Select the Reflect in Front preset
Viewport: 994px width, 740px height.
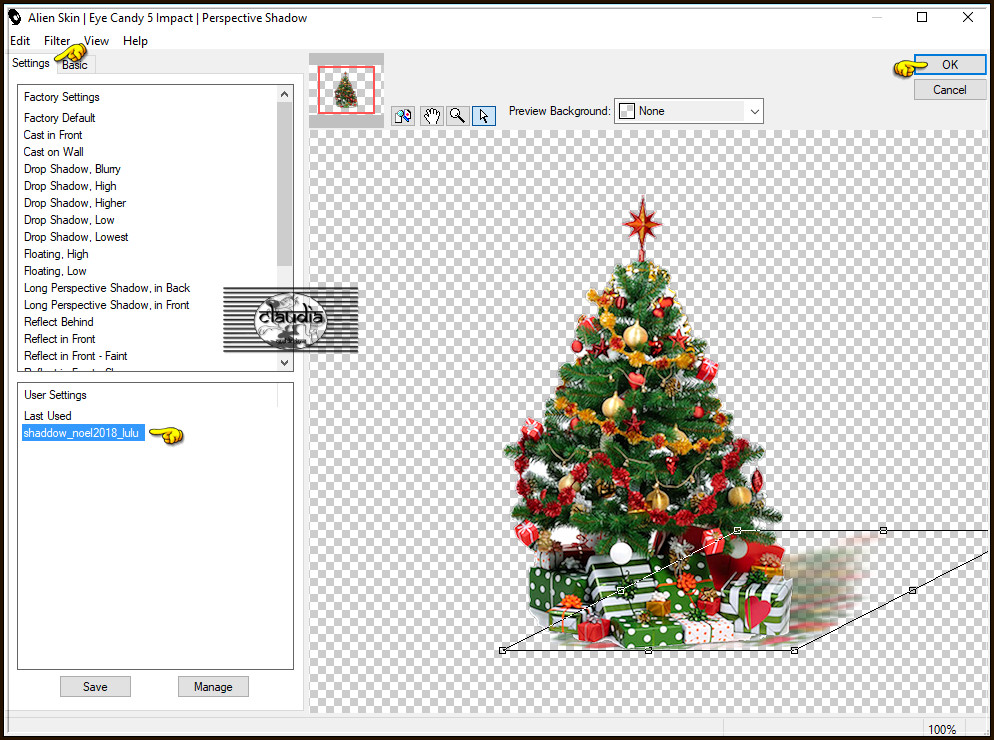click(x=60, y=339)
